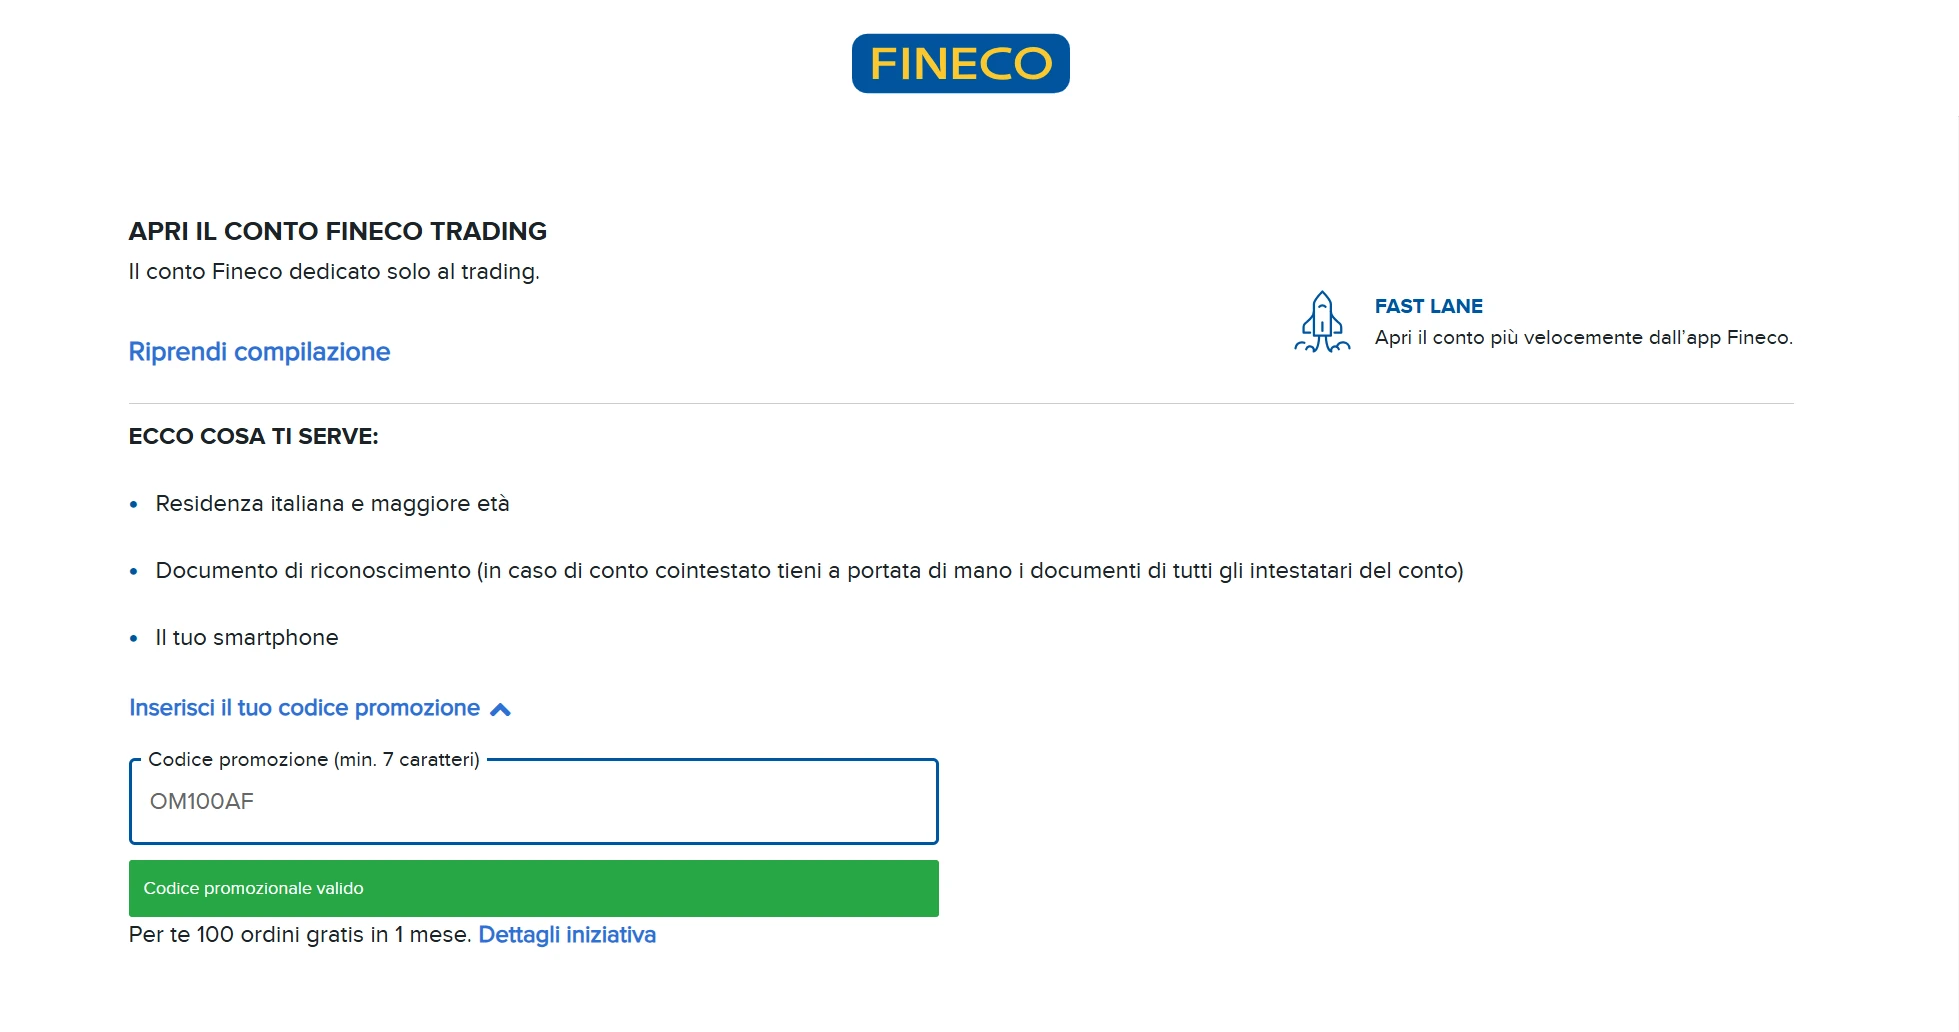1959x1032 pixels.
Task: Select the OM100AF promo code text
Action: pyautogui.click(x=203, y=801)
